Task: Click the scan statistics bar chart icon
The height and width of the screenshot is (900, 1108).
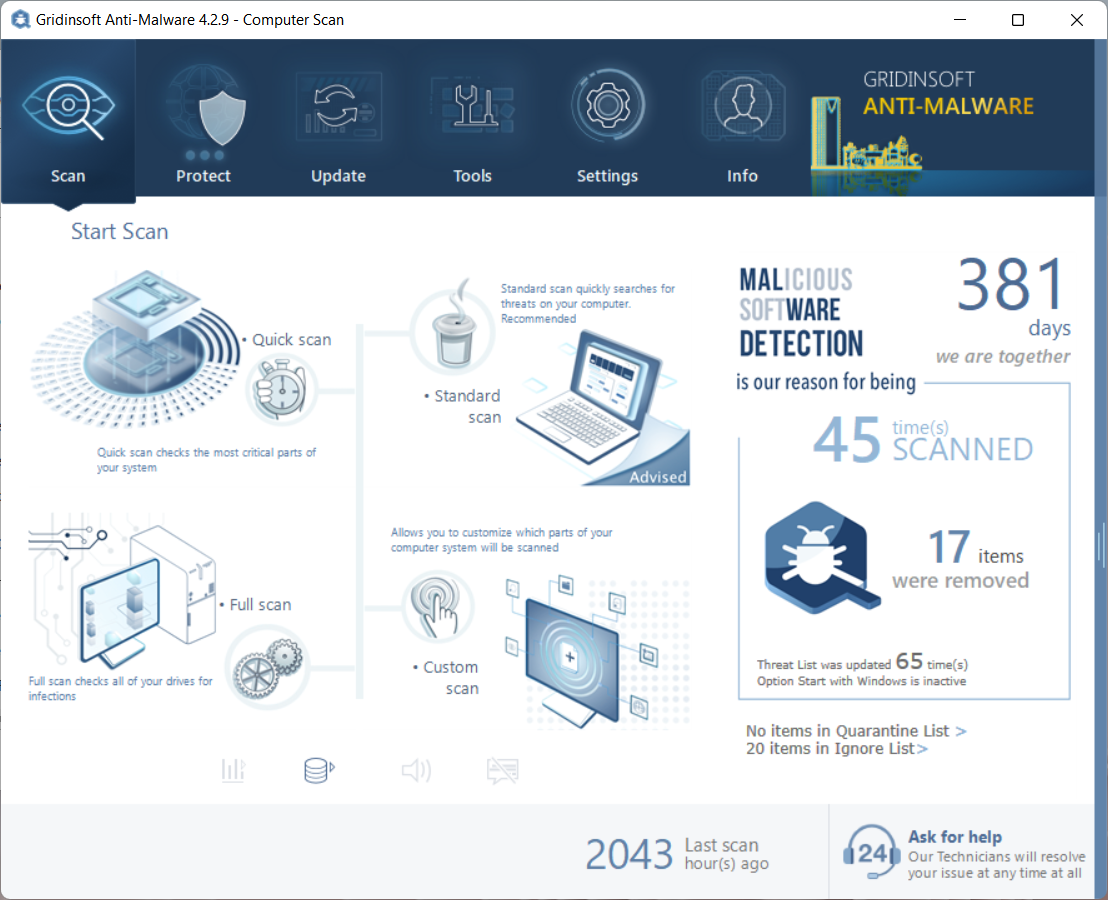Action: [233, 770]
